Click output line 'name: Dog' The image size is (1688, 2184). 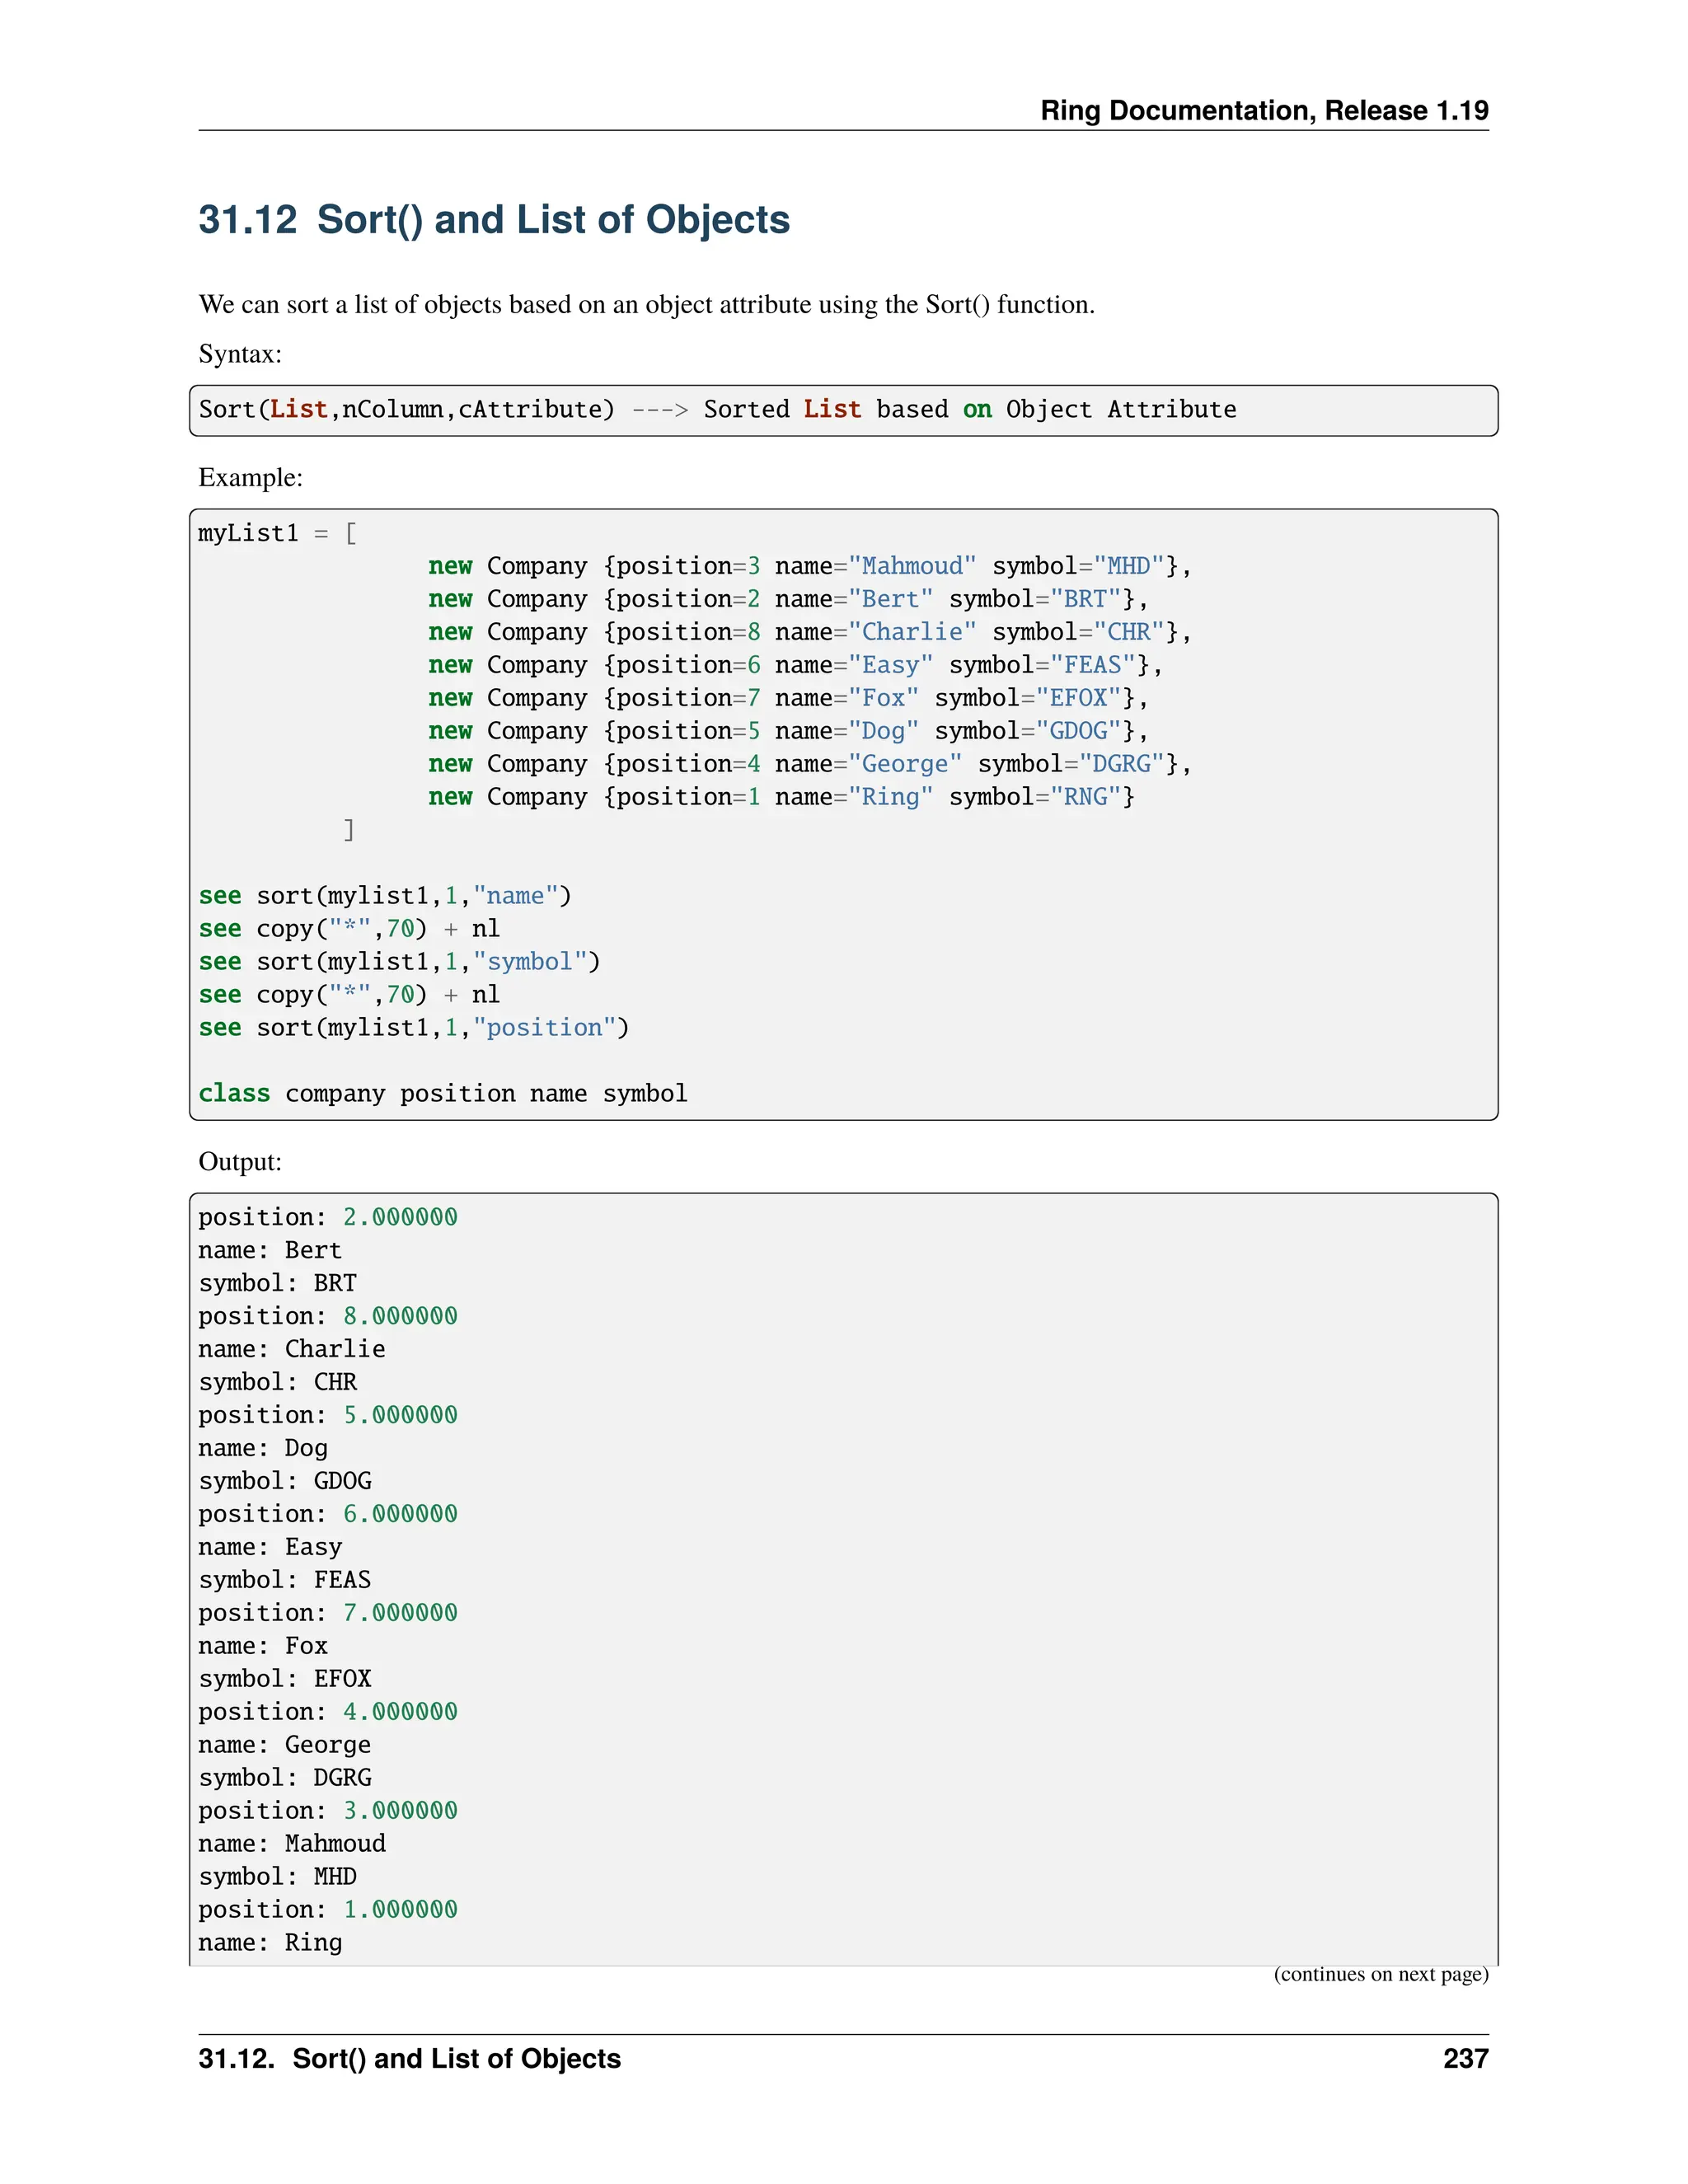(263, 1449)
